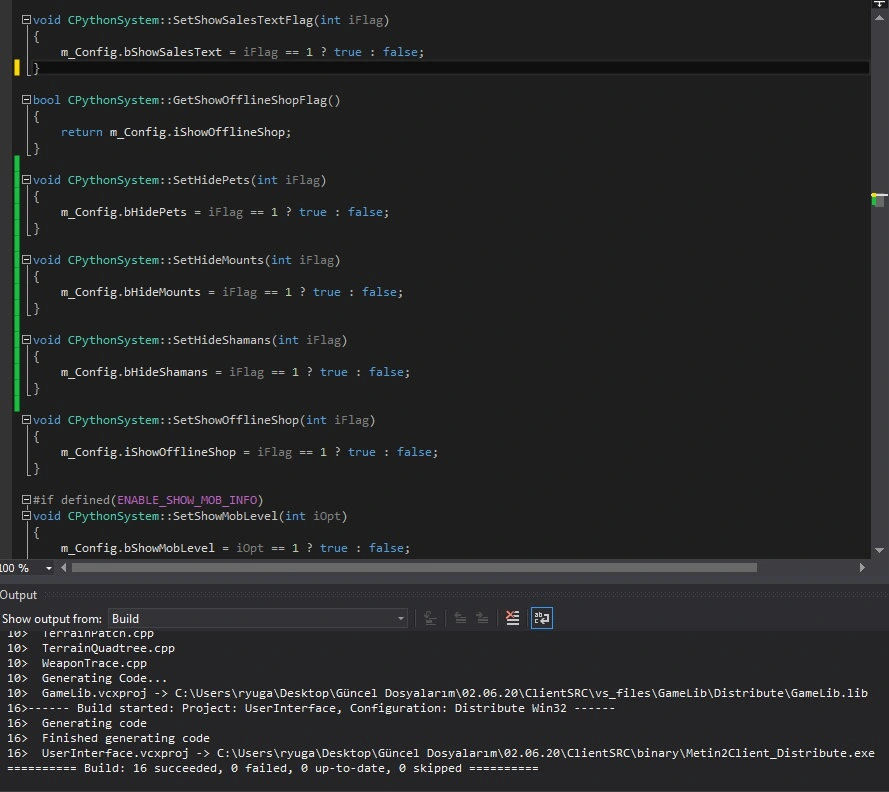Screen dimensions: 889x792
Task: Click the vertical scrollbar down arrow
Action: [879, 550]
